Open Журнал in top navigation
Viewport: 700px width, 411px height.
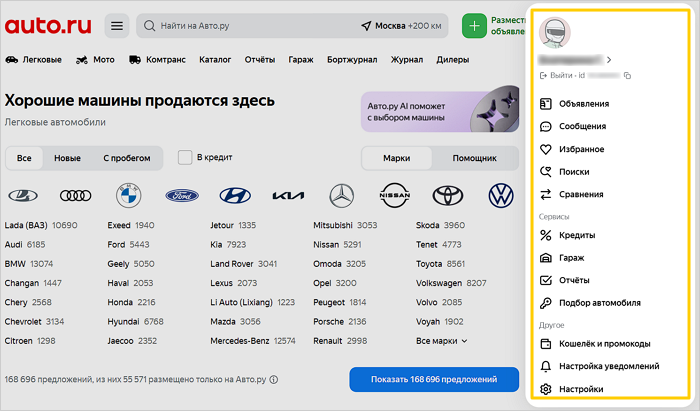tap(407, 60)
